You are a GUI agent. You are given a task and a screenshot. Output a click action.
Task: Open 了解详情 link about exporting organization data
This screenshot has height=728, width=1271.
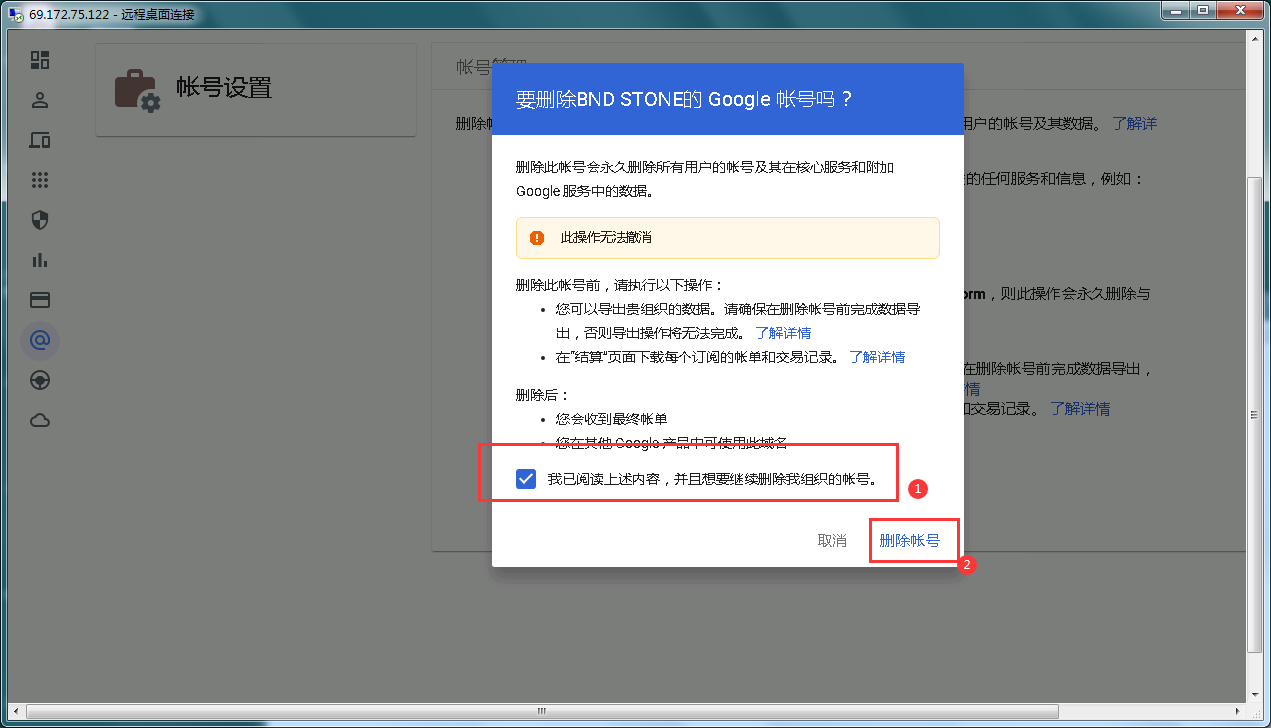783,332
